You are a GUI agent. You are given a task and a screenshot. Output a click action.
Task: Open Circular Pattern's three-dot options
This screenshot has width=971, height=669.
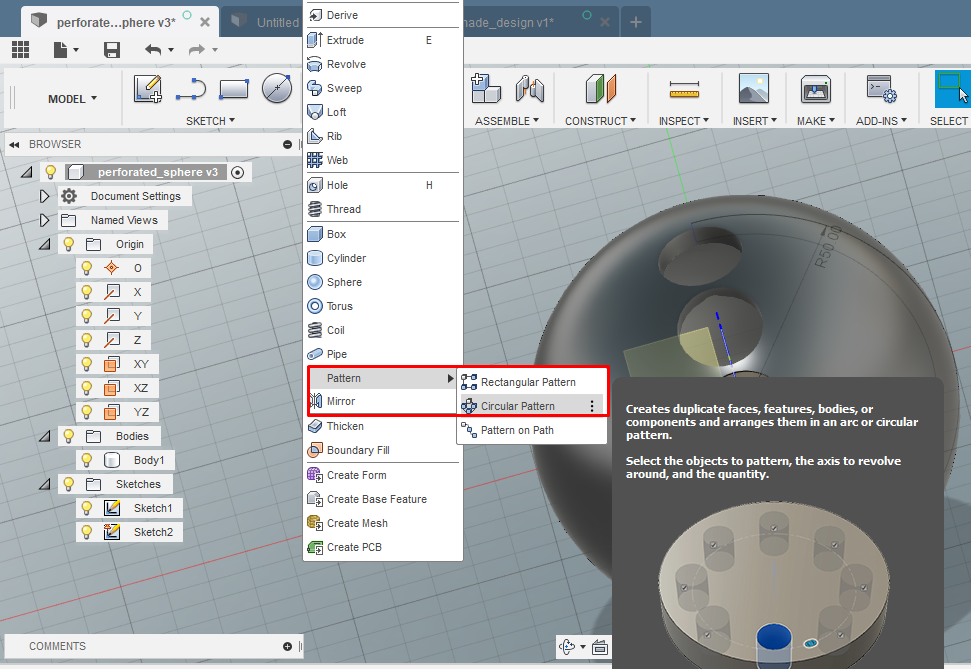point(592,406)
